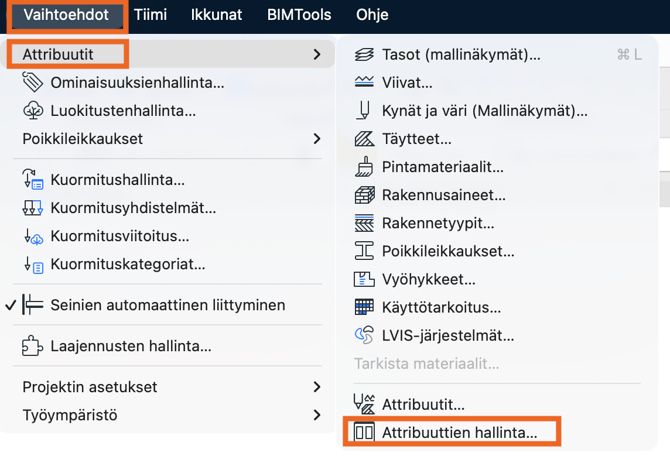Screen dimensions: 670x466
Task: Choose Luokitustenhallinta... menu entry
Action: pyautogui.click(x=168, y=111)
